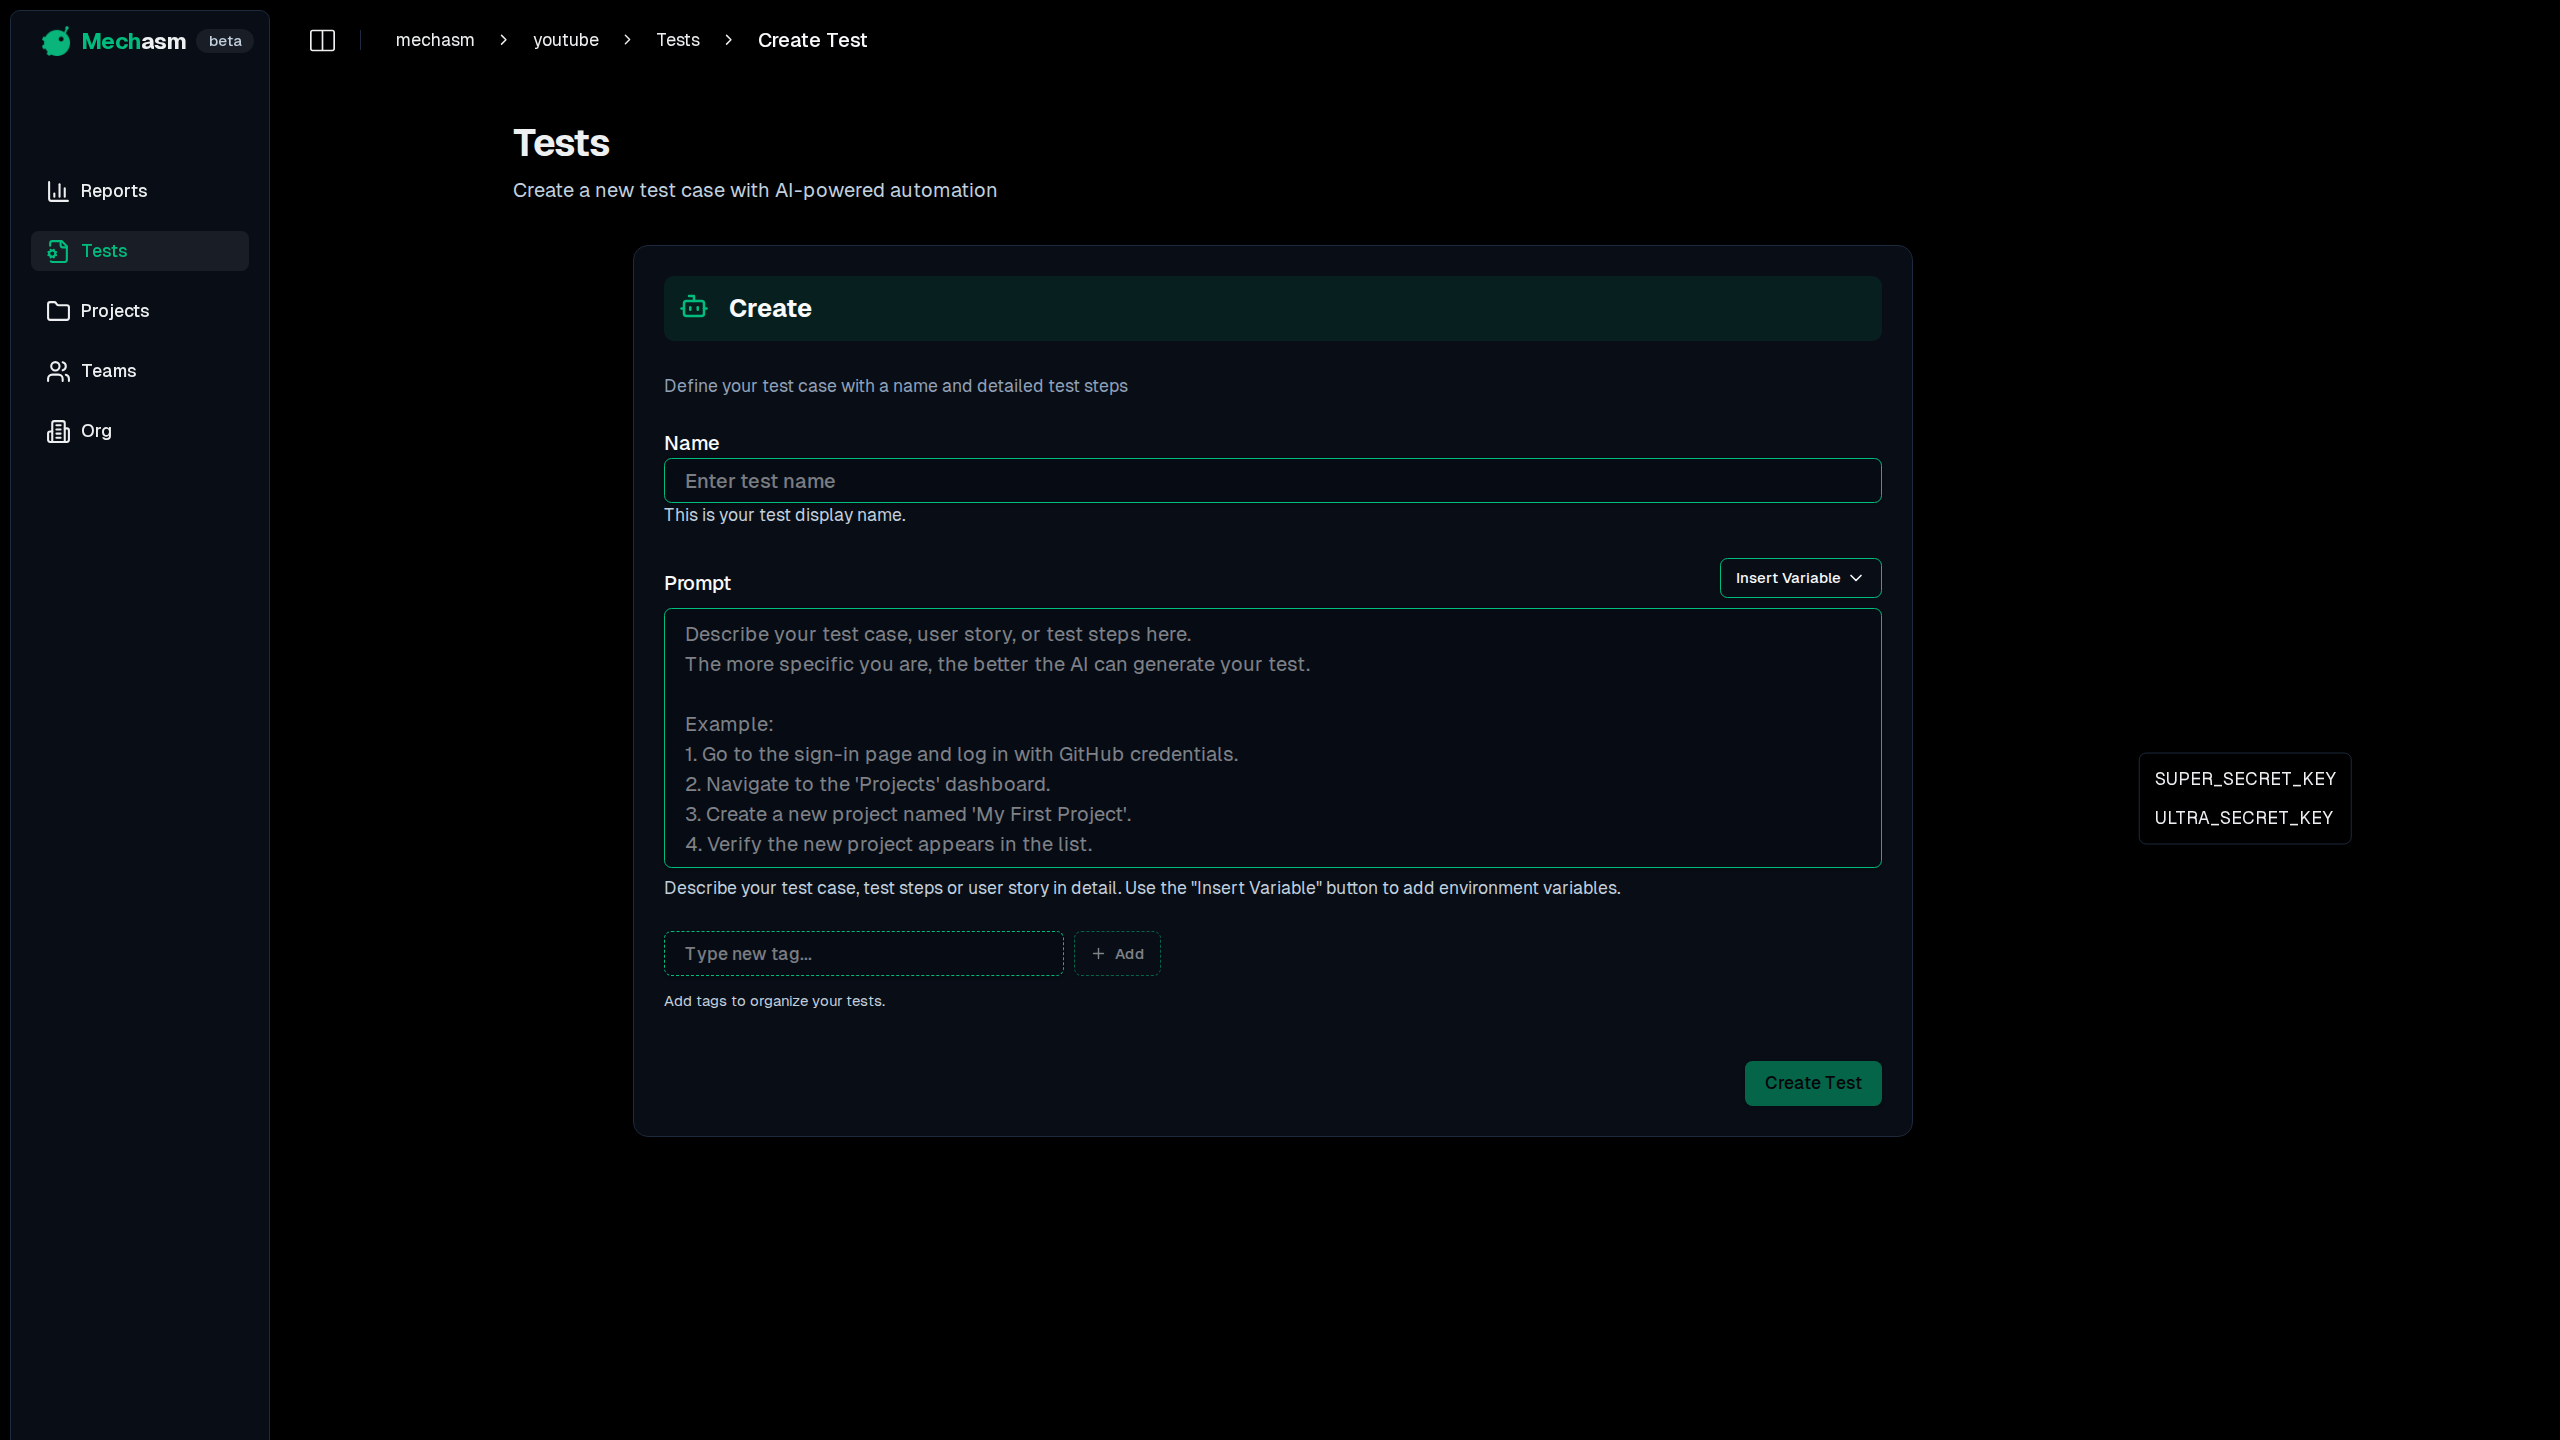The width and height of the screenshot is (2560, 1440).
Task: Click the Teams people icon
Action: [58, 371]
